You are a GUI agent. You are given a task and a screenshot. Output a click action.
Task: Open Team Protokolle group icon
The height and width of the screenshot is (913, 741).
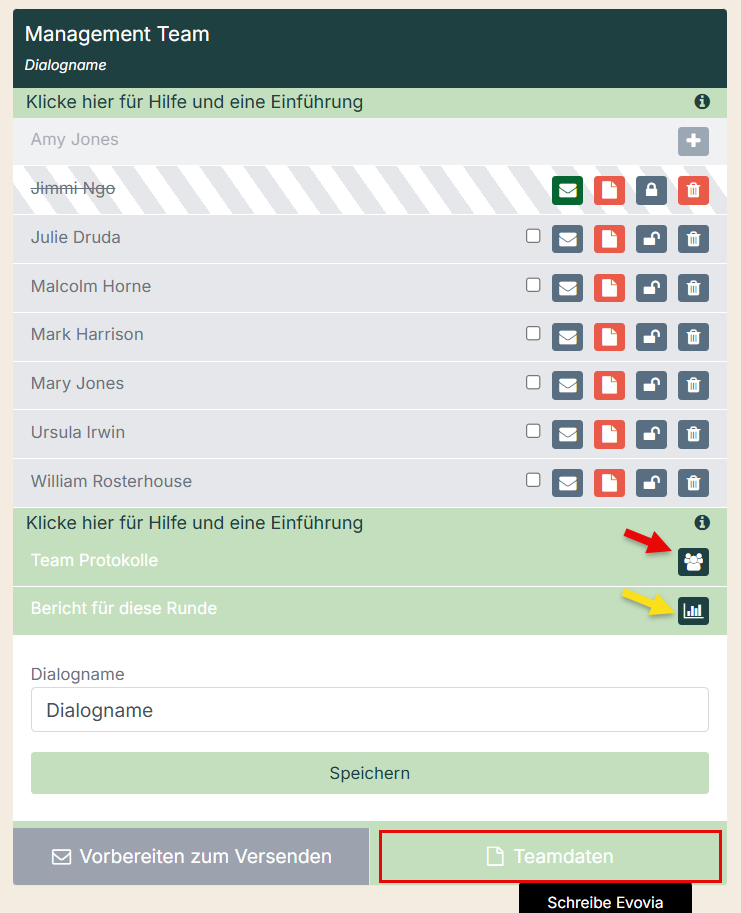pos(693,561)
